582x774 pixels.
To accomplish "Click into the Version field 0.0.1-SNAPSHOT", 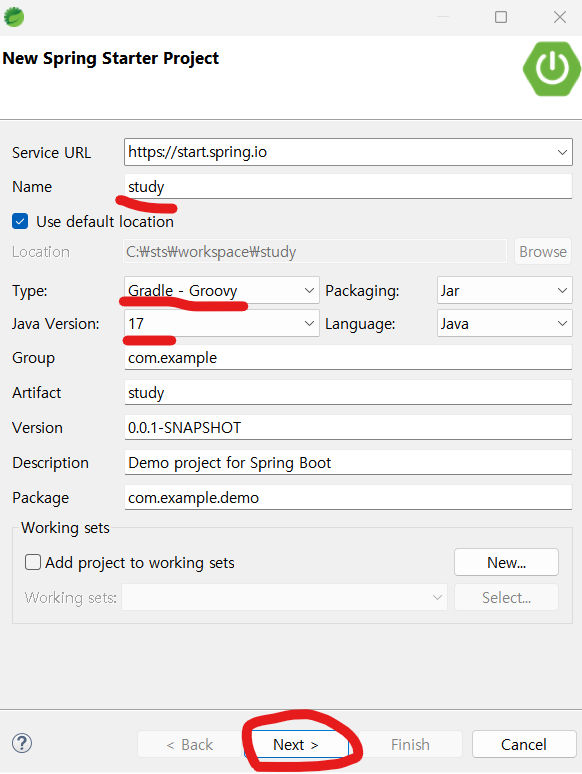I will pos(348,427).
